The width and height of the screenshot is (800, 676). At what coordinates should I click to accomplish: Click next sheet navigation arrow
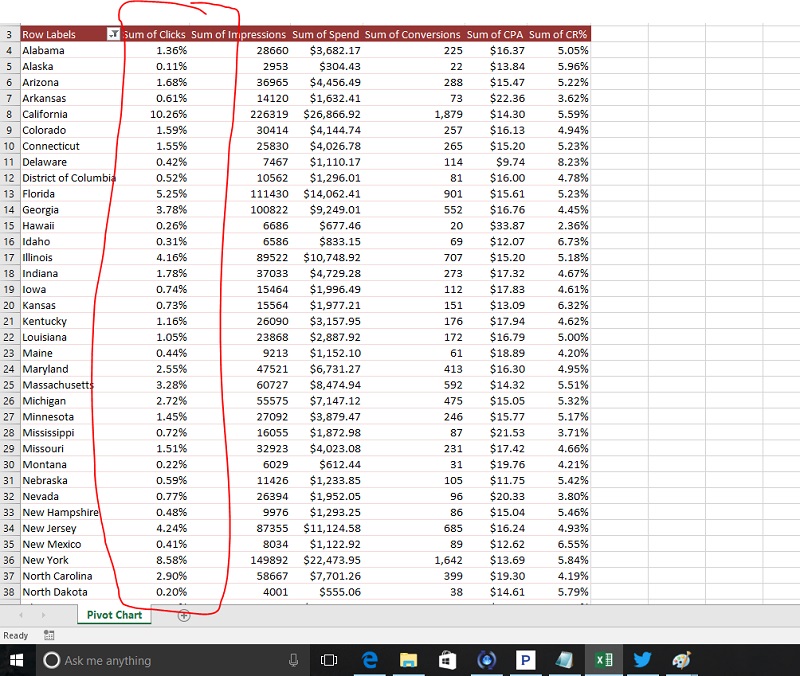[x=43, y=615]
